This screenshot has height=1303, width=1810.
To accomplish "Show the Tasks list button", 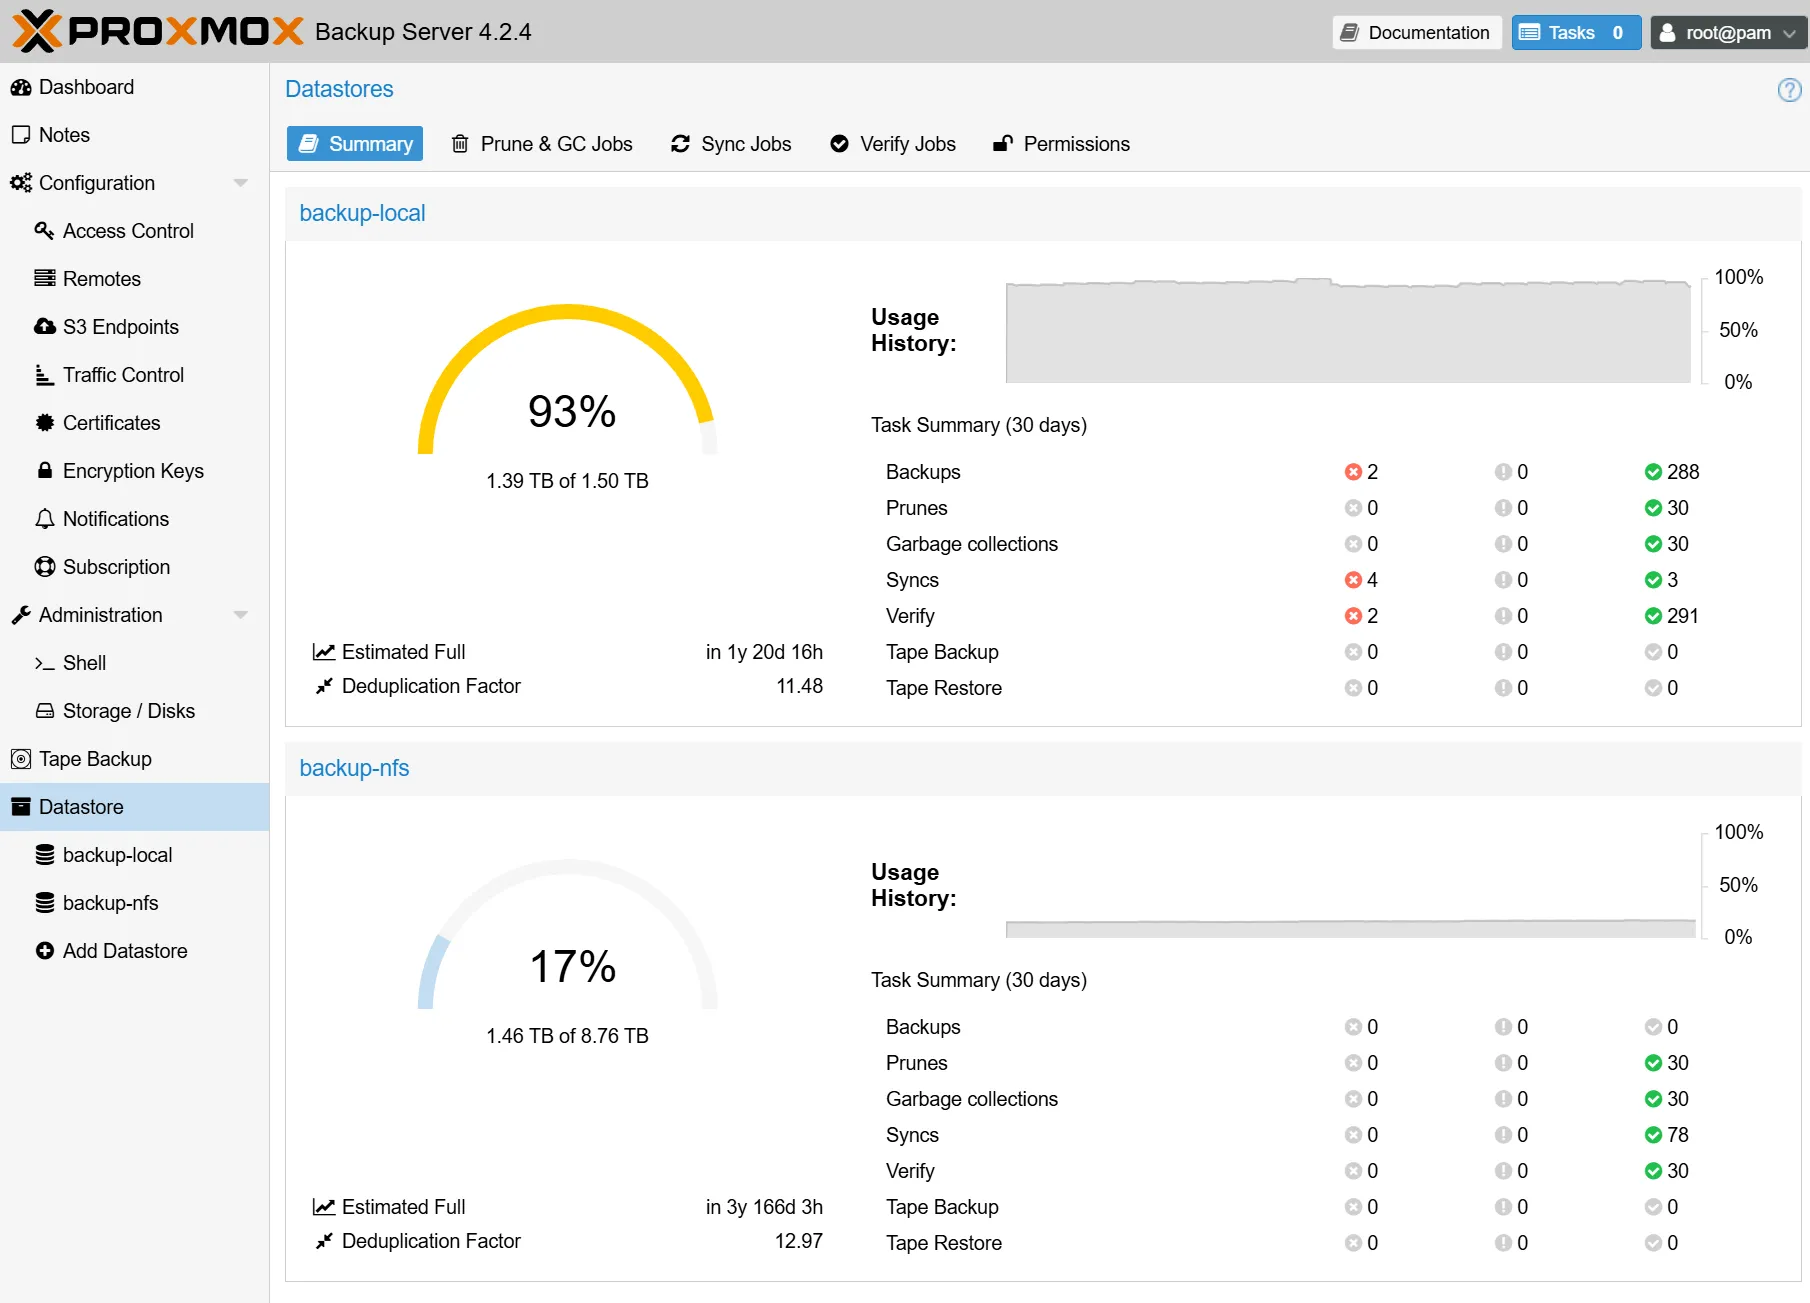I will 1576,32.
